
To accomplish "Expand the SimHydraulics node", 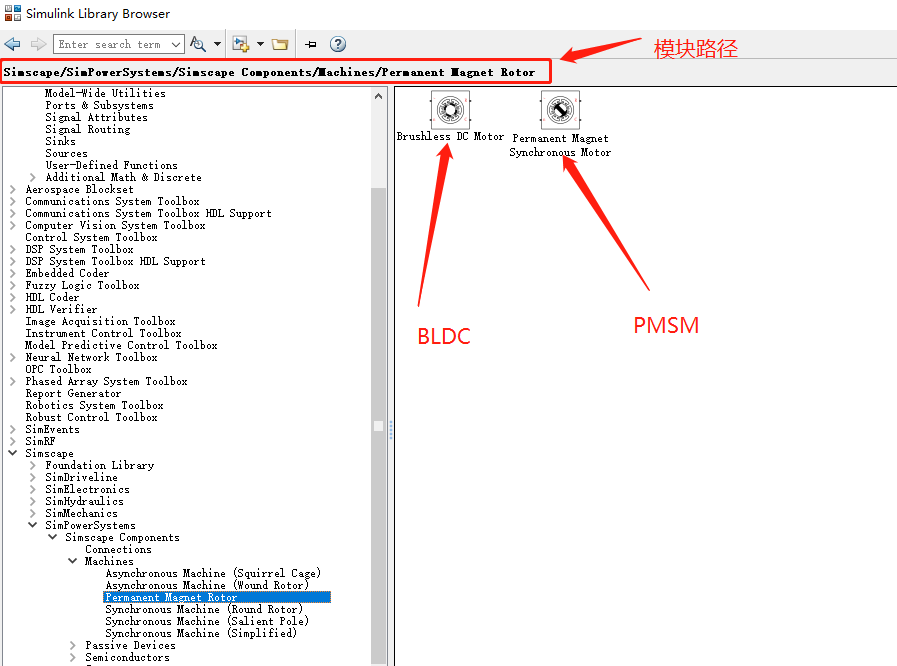I will point(33,502).
